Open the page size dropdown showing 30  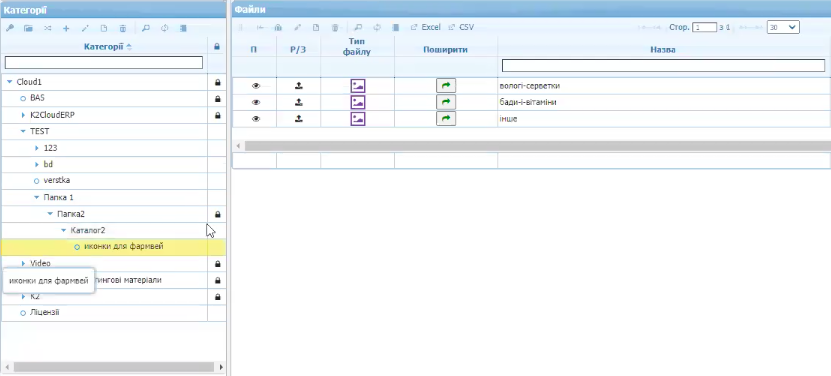[783, 27]
